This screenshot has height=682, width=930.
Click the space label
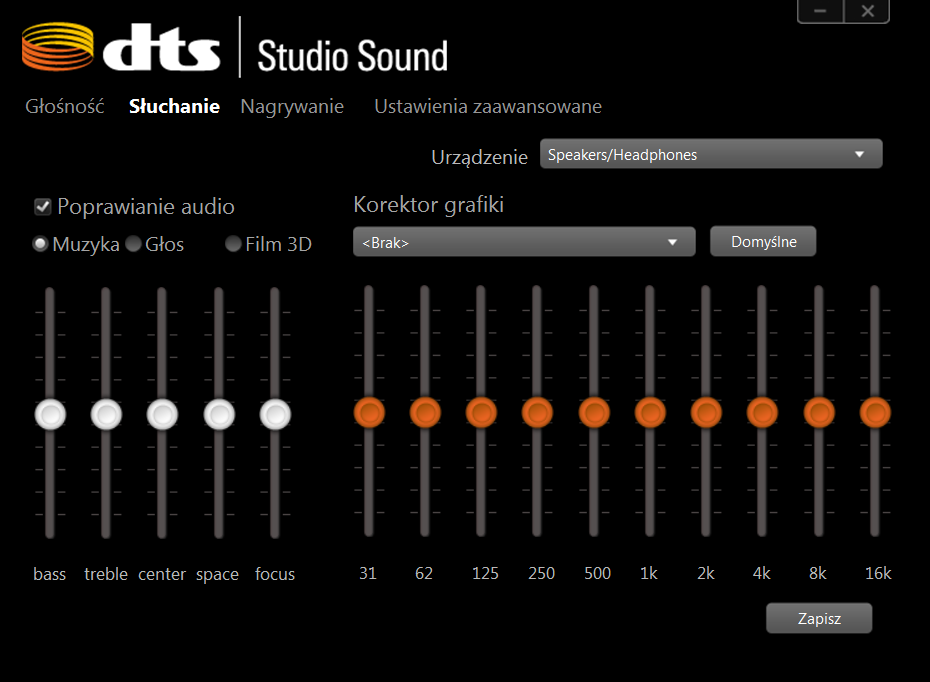(x=218, y=575)
